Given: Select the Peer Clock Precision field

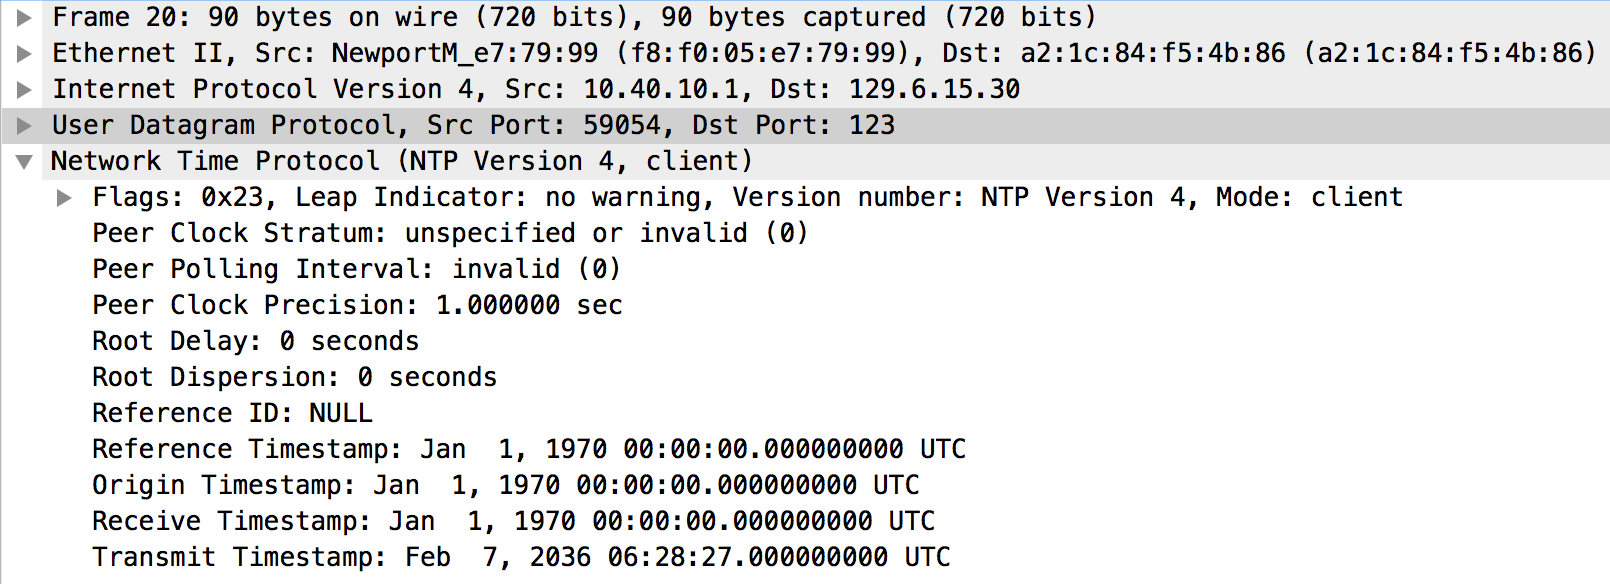Looking at the screenshot, I should click(357, 305).
